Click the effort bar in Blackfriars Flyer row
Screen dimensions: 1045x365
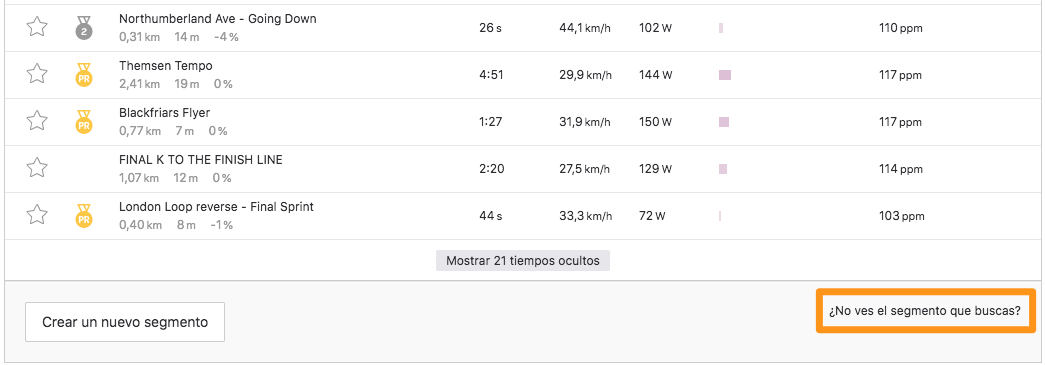pos(724,122)
